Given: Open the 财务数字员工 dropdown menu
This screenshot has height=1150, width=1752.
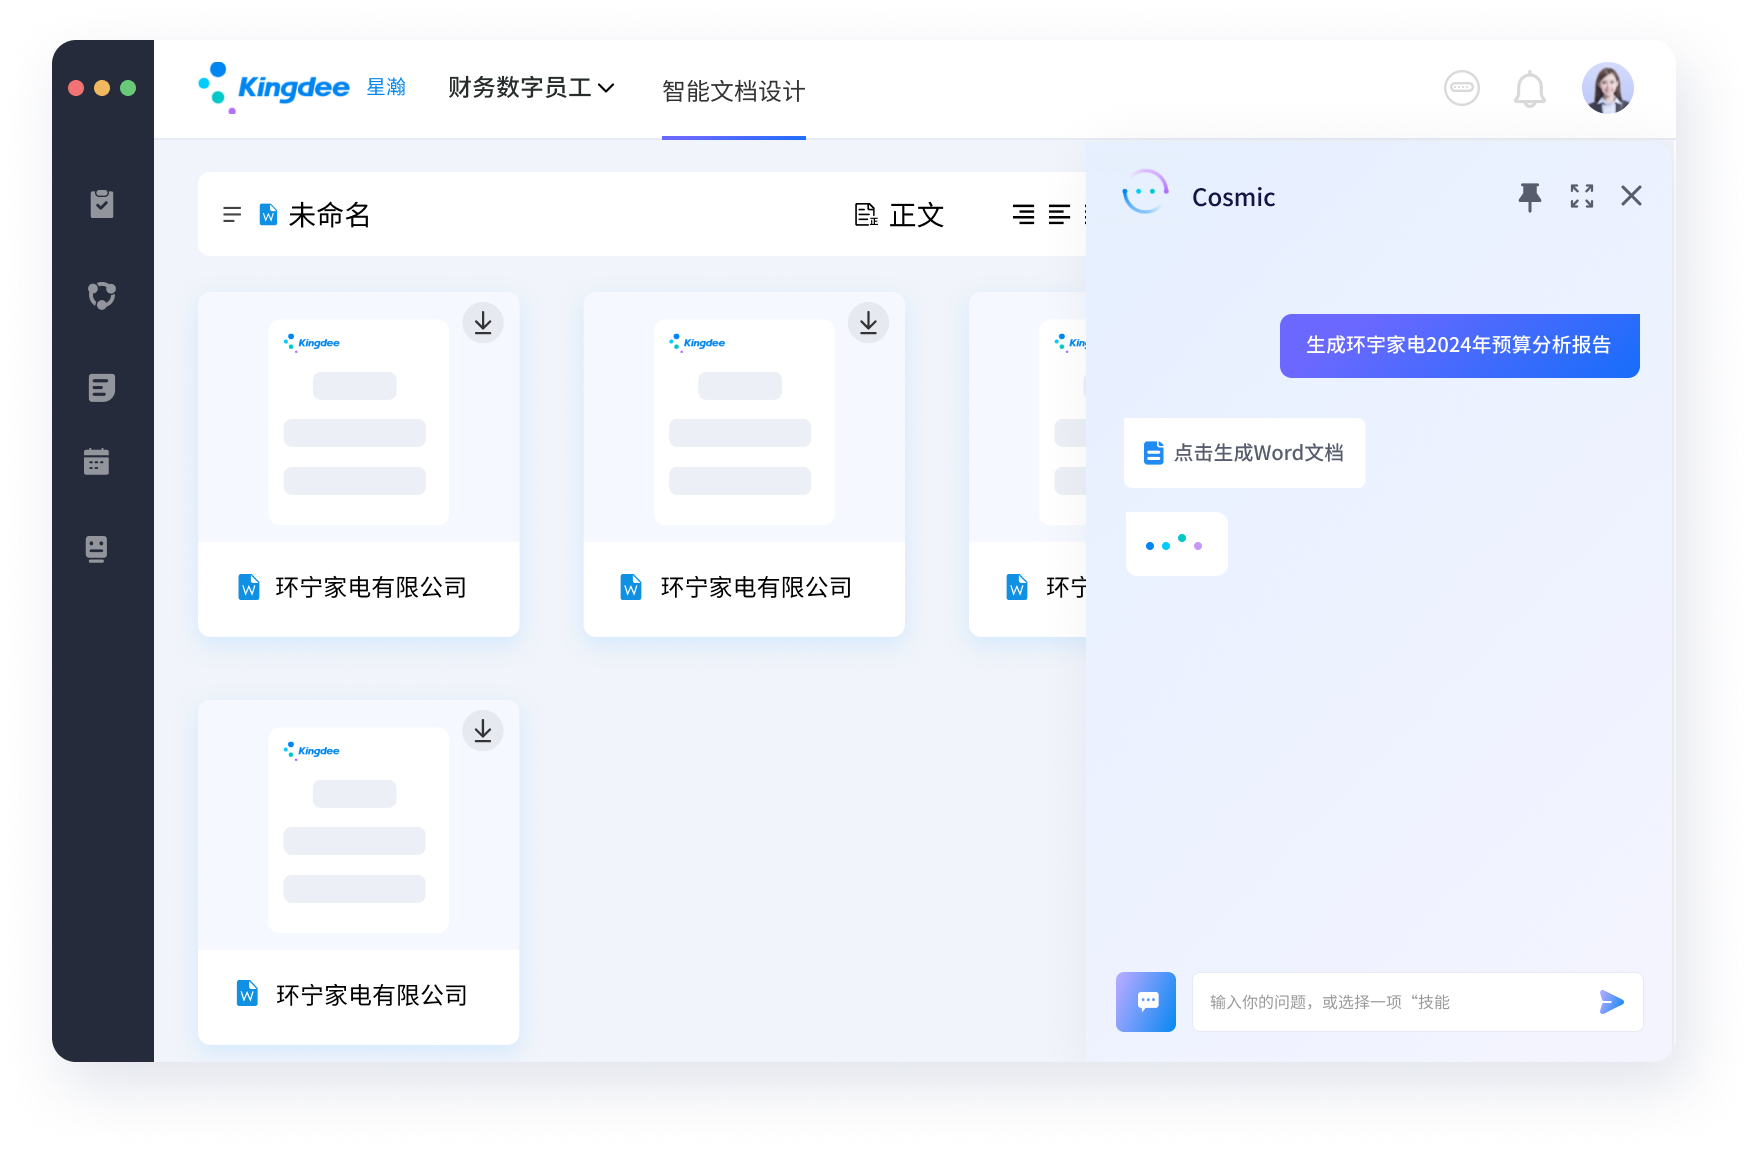Looking at the screenshot, I should click(530, 88).
